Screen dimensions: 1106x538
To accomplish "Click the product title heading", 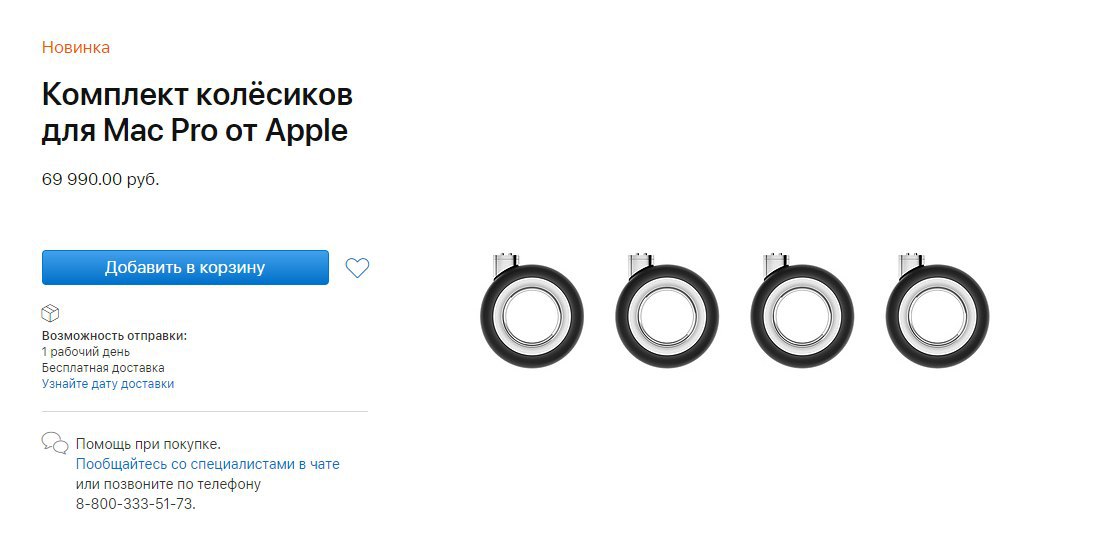I will 197,113.
